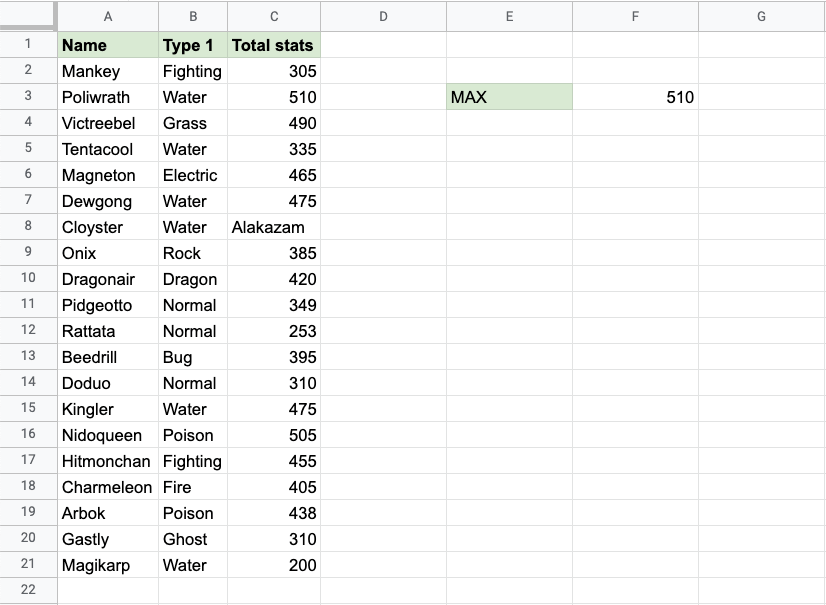Viewport: 826px width, 605px height.
Task: Select the Electric type cell for Magneton
Action: click(193, 175)
